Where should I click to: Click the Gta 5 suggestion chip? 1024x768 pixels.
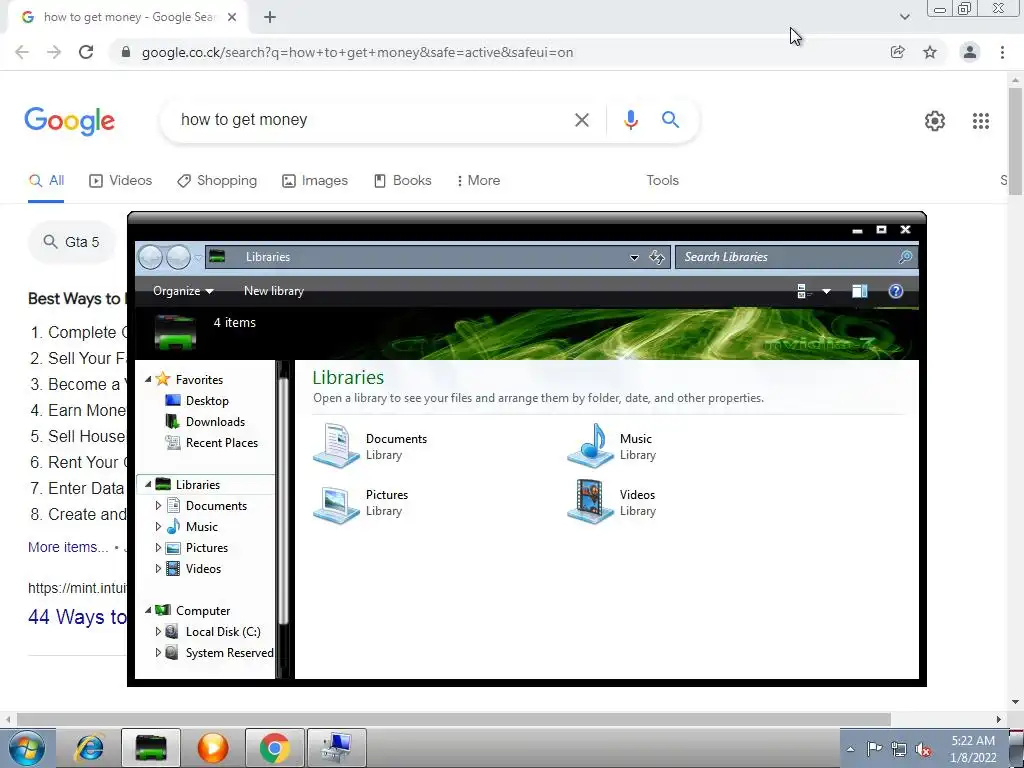pos(72,242)
